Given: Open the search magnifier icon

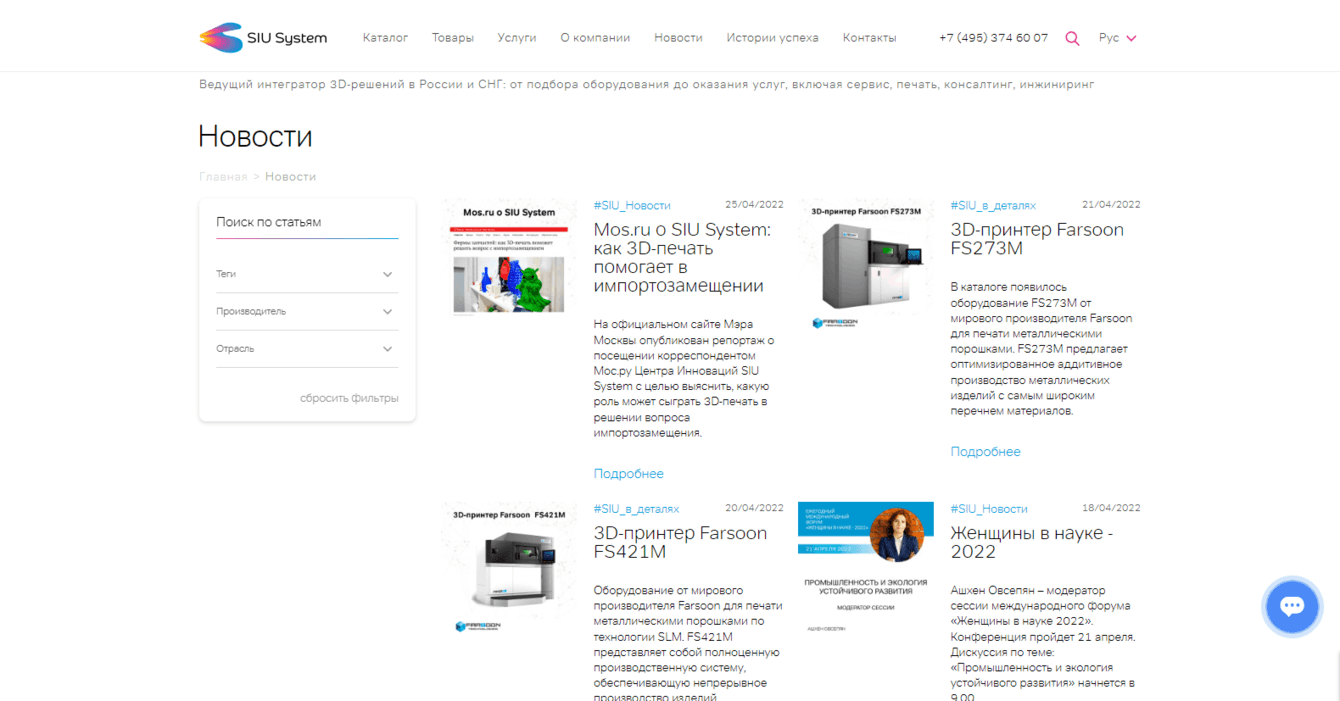Looking at the screenshot, I should 1072,38.
